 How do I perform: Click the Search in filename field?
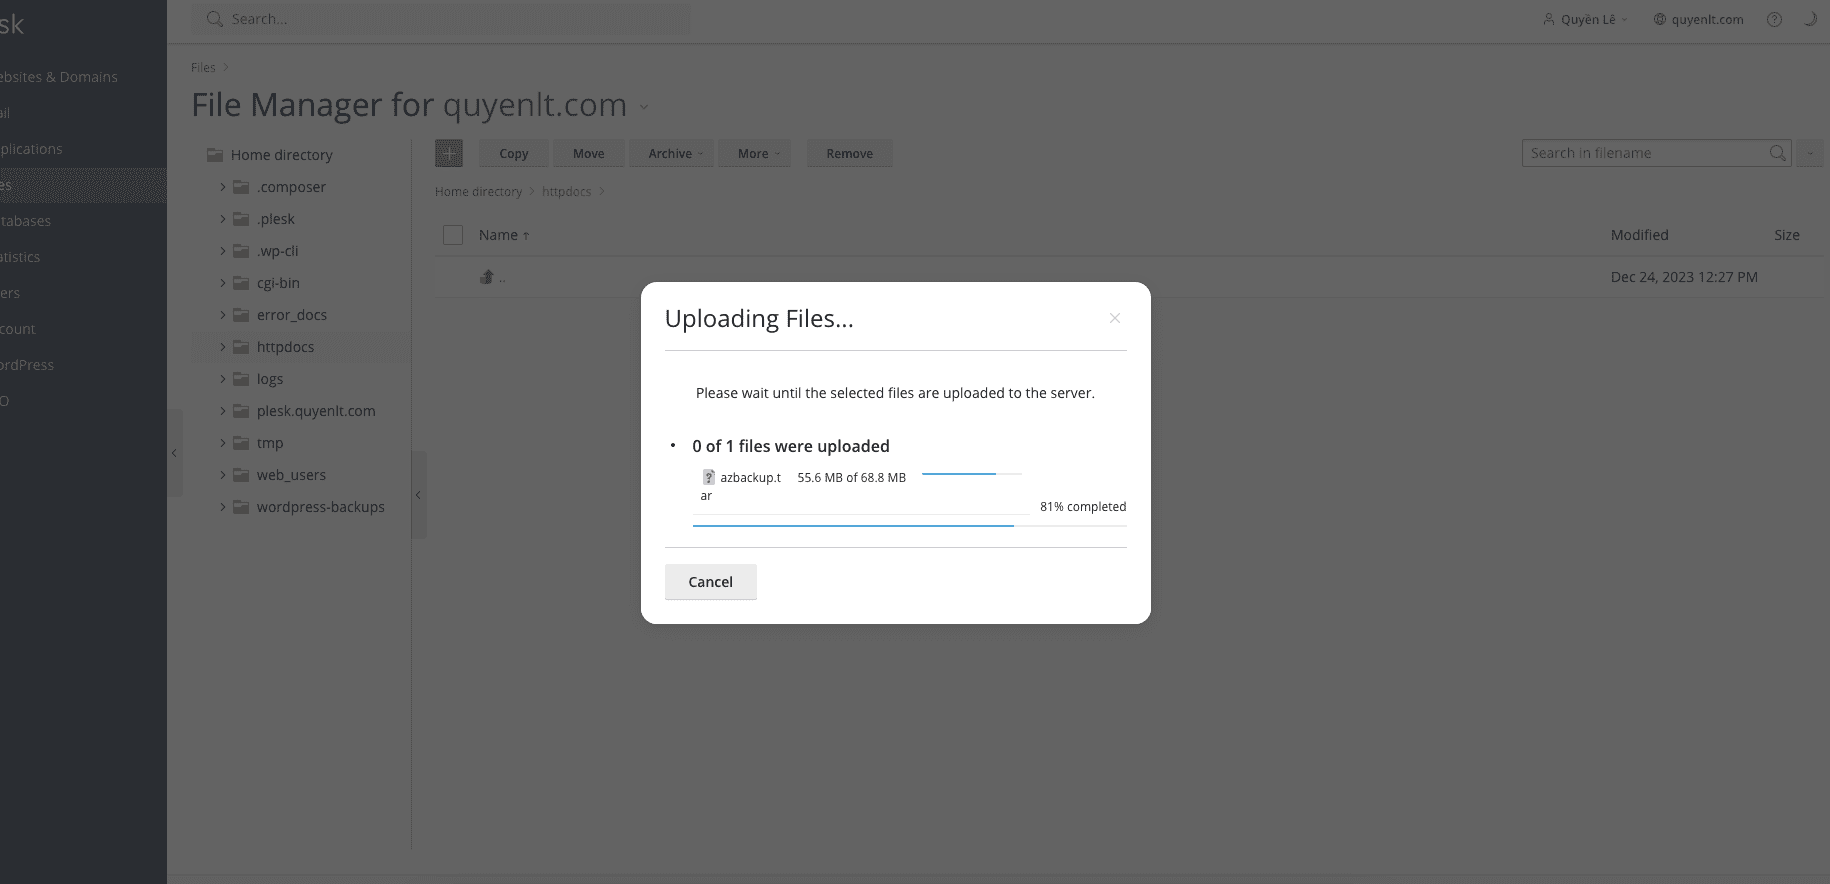(1643, 153)
